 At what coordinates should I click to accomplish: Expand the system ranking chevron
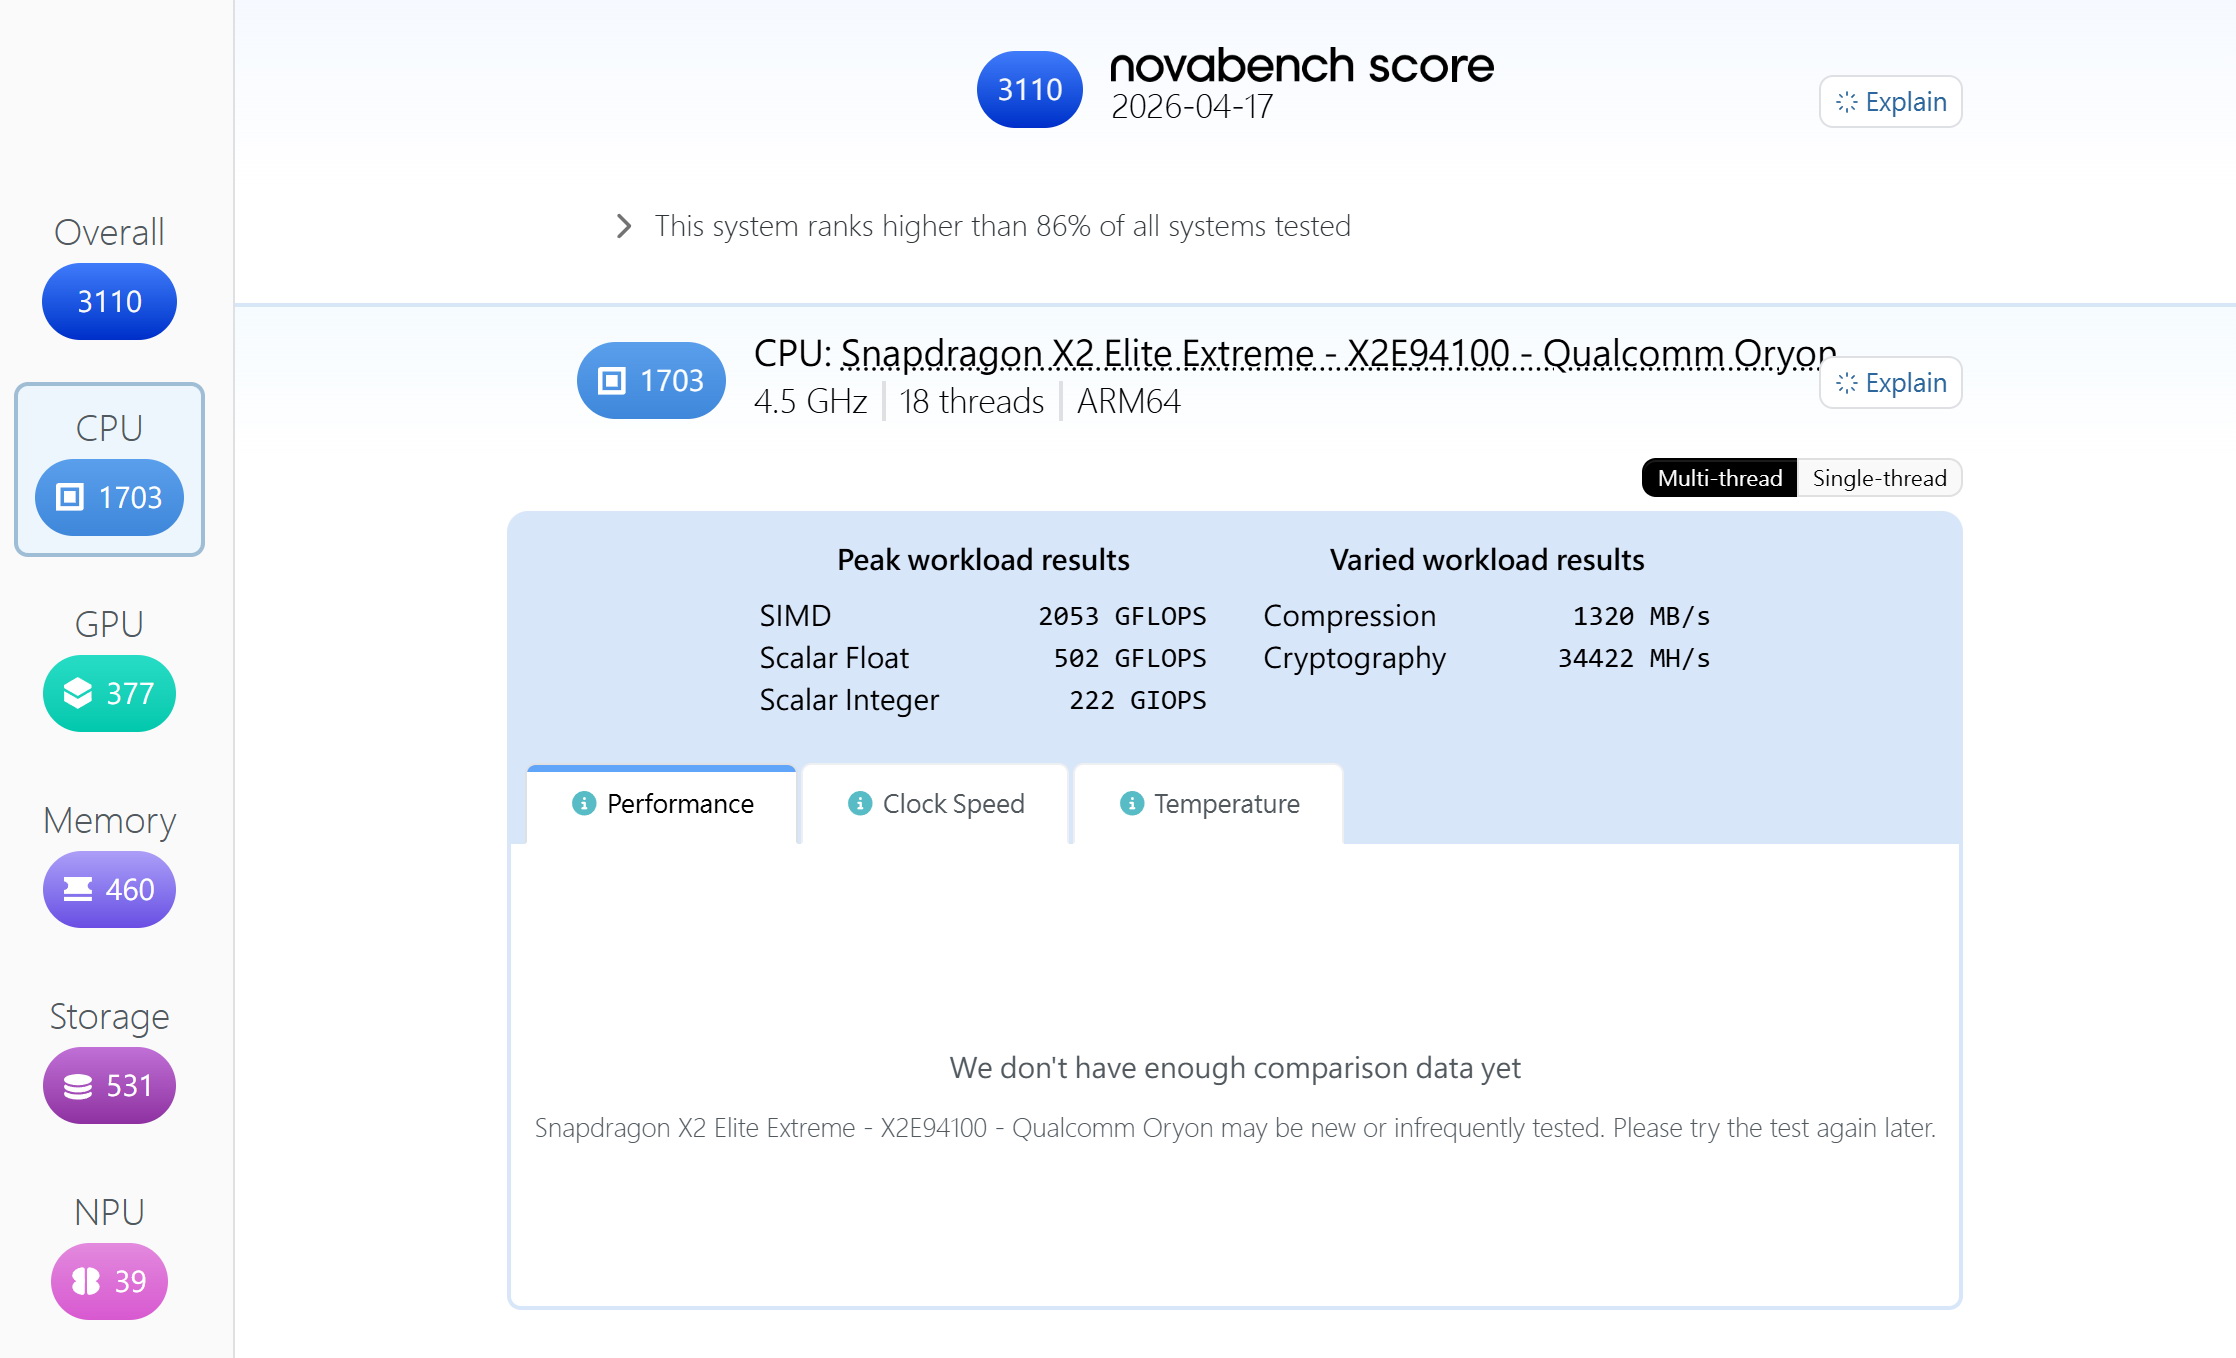[x=624, y=226]
